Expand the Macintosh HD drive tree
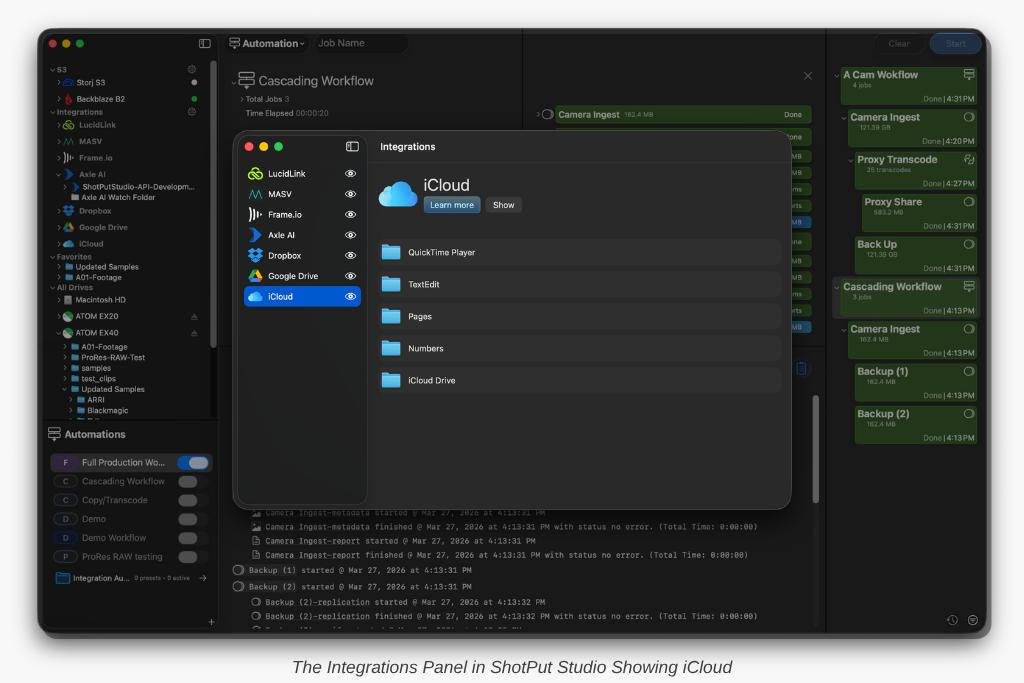This screenshot has height=683, width=1024. coord(59,300)
